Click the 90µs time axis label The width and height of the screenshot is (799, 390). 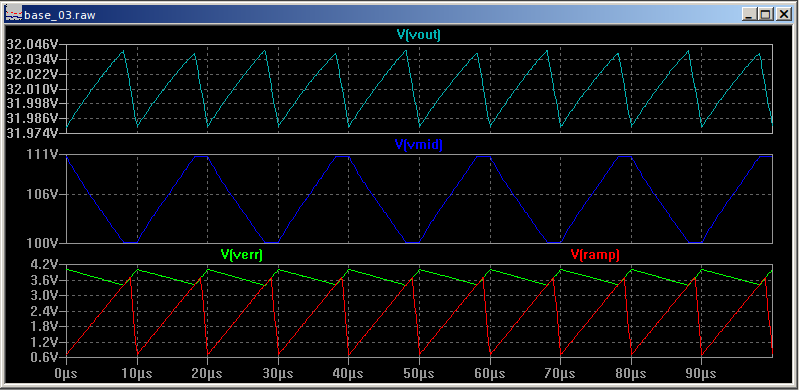702,374
